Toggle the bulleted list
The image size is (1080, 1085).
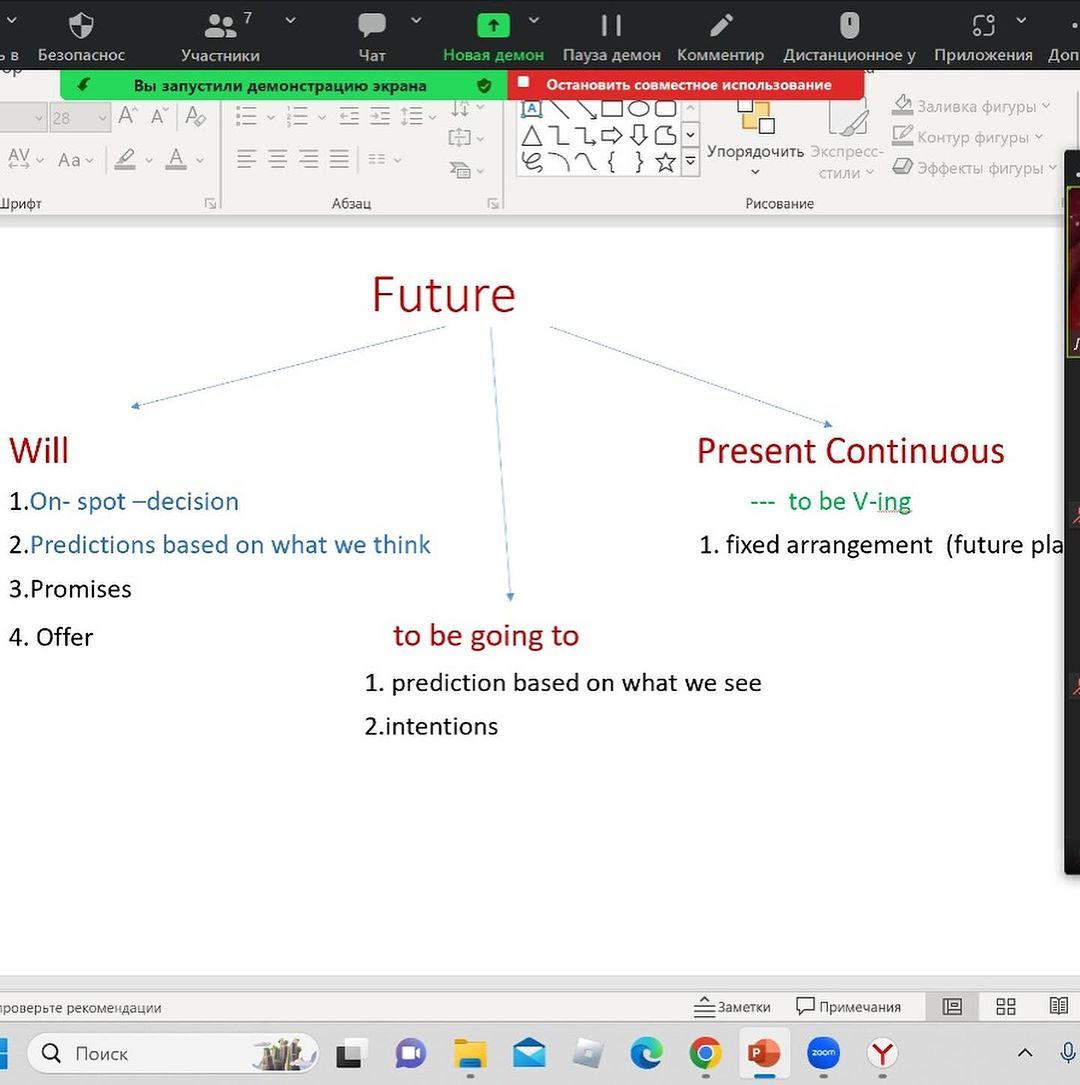click(246, 116)
